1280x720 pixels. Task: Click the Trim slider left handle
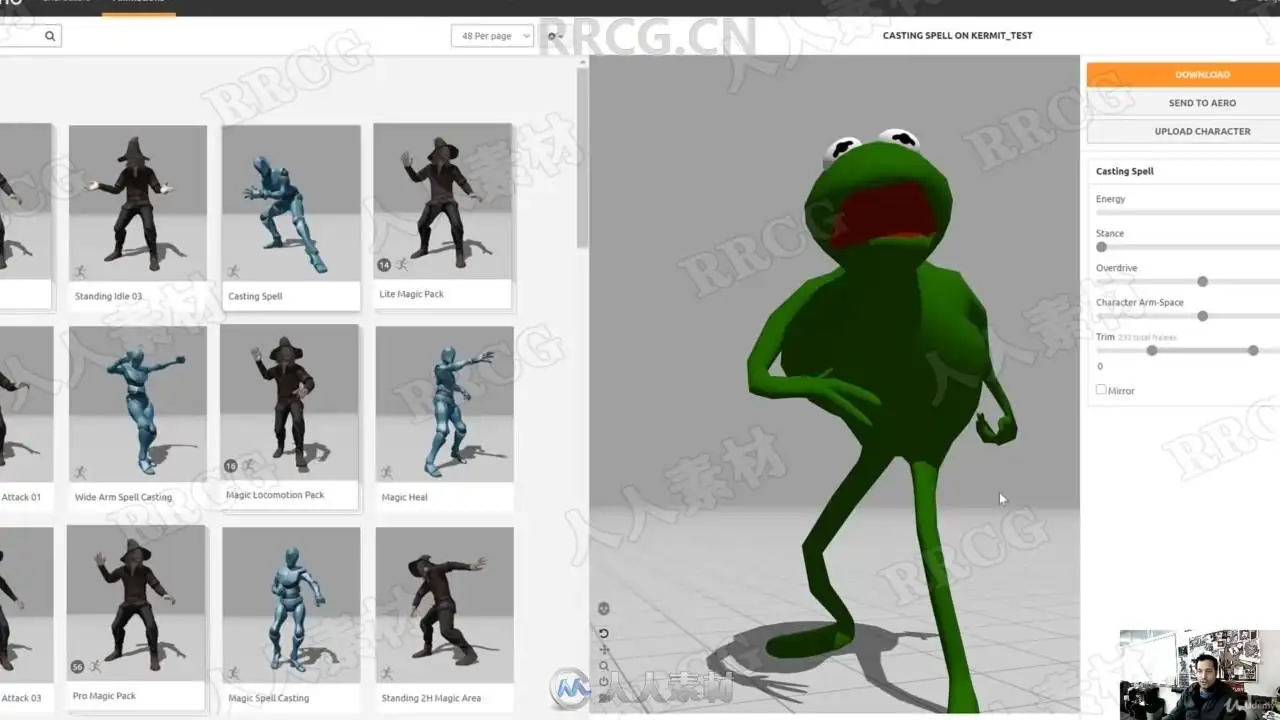pos(1152,351)
